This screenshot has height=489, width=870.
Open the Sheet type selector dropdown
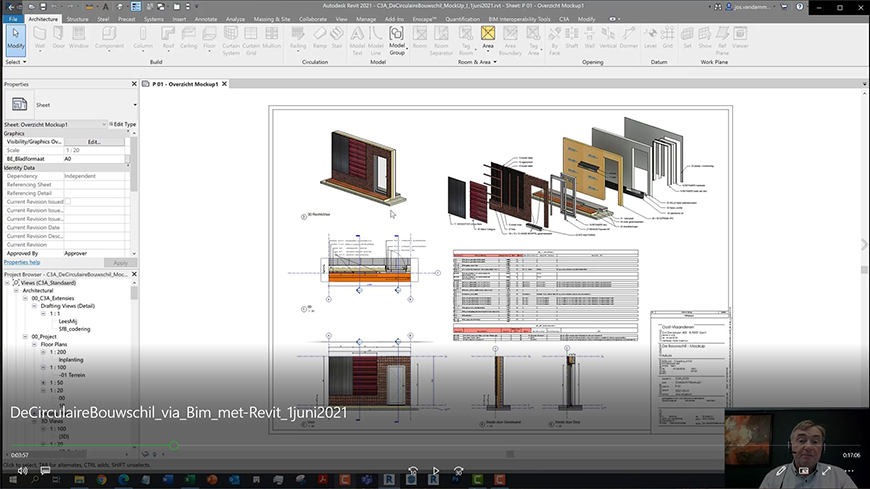coord(135,105)
